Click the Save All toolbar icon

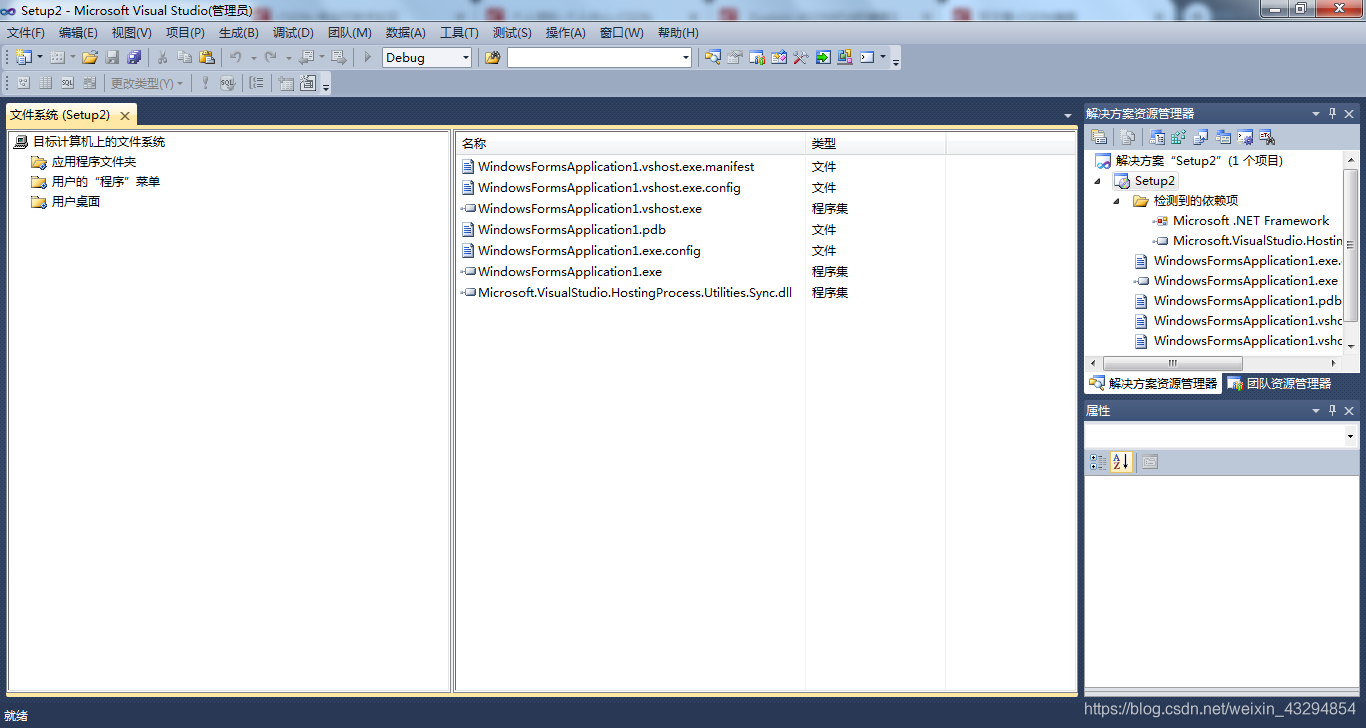(134, 57)
